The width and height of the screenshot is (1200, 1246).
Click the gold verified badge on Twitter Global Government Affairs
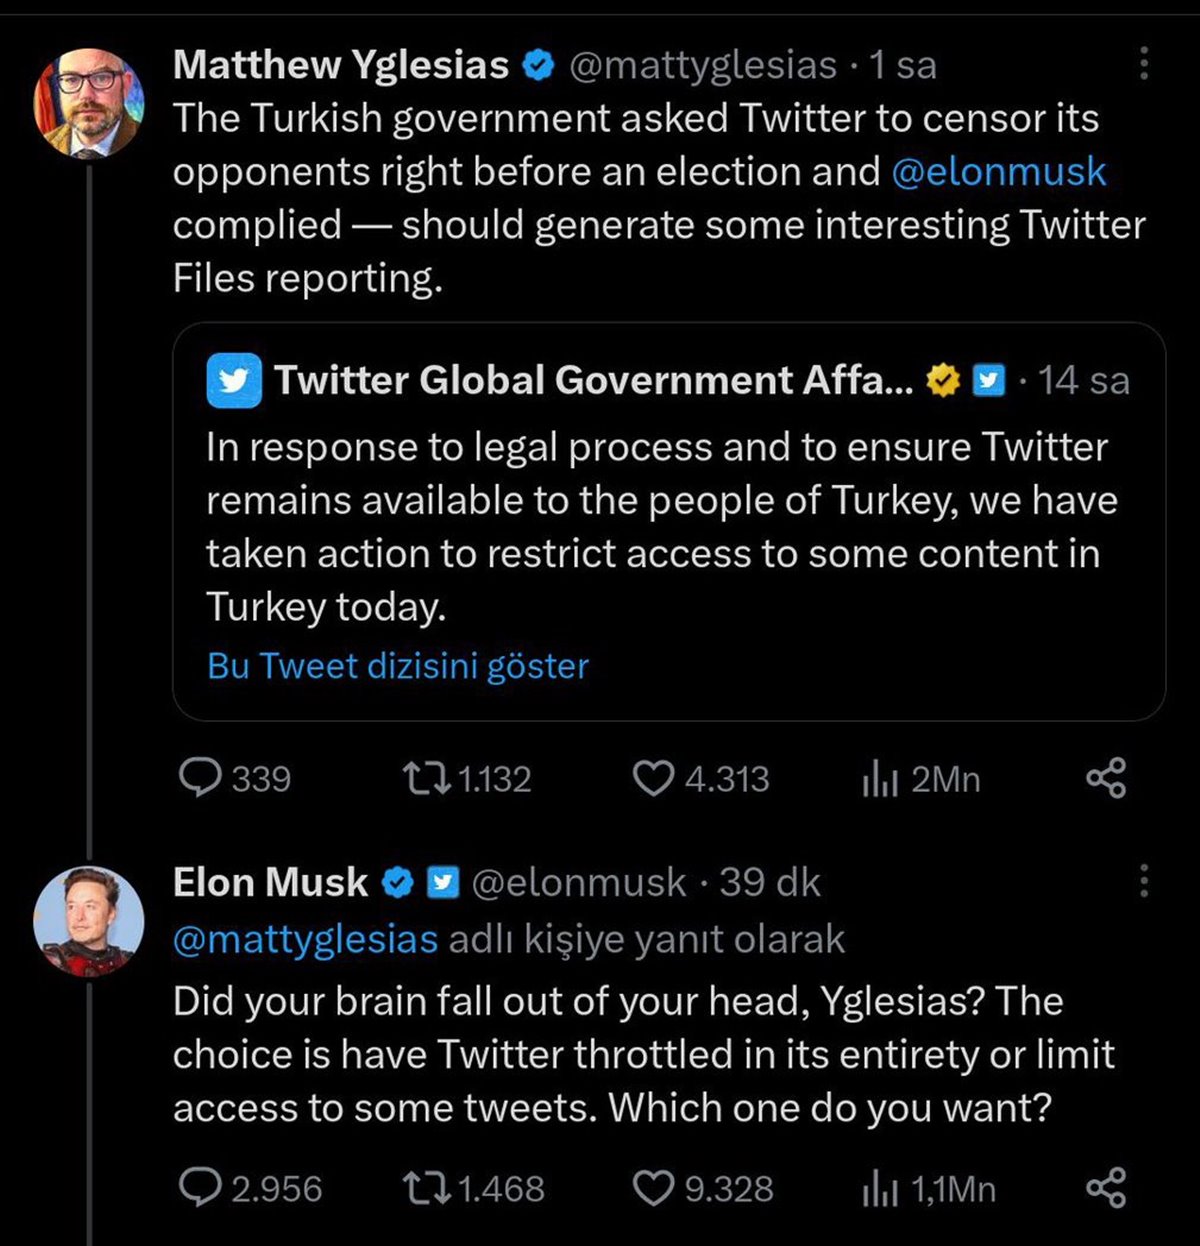click(x=941, y=380)
